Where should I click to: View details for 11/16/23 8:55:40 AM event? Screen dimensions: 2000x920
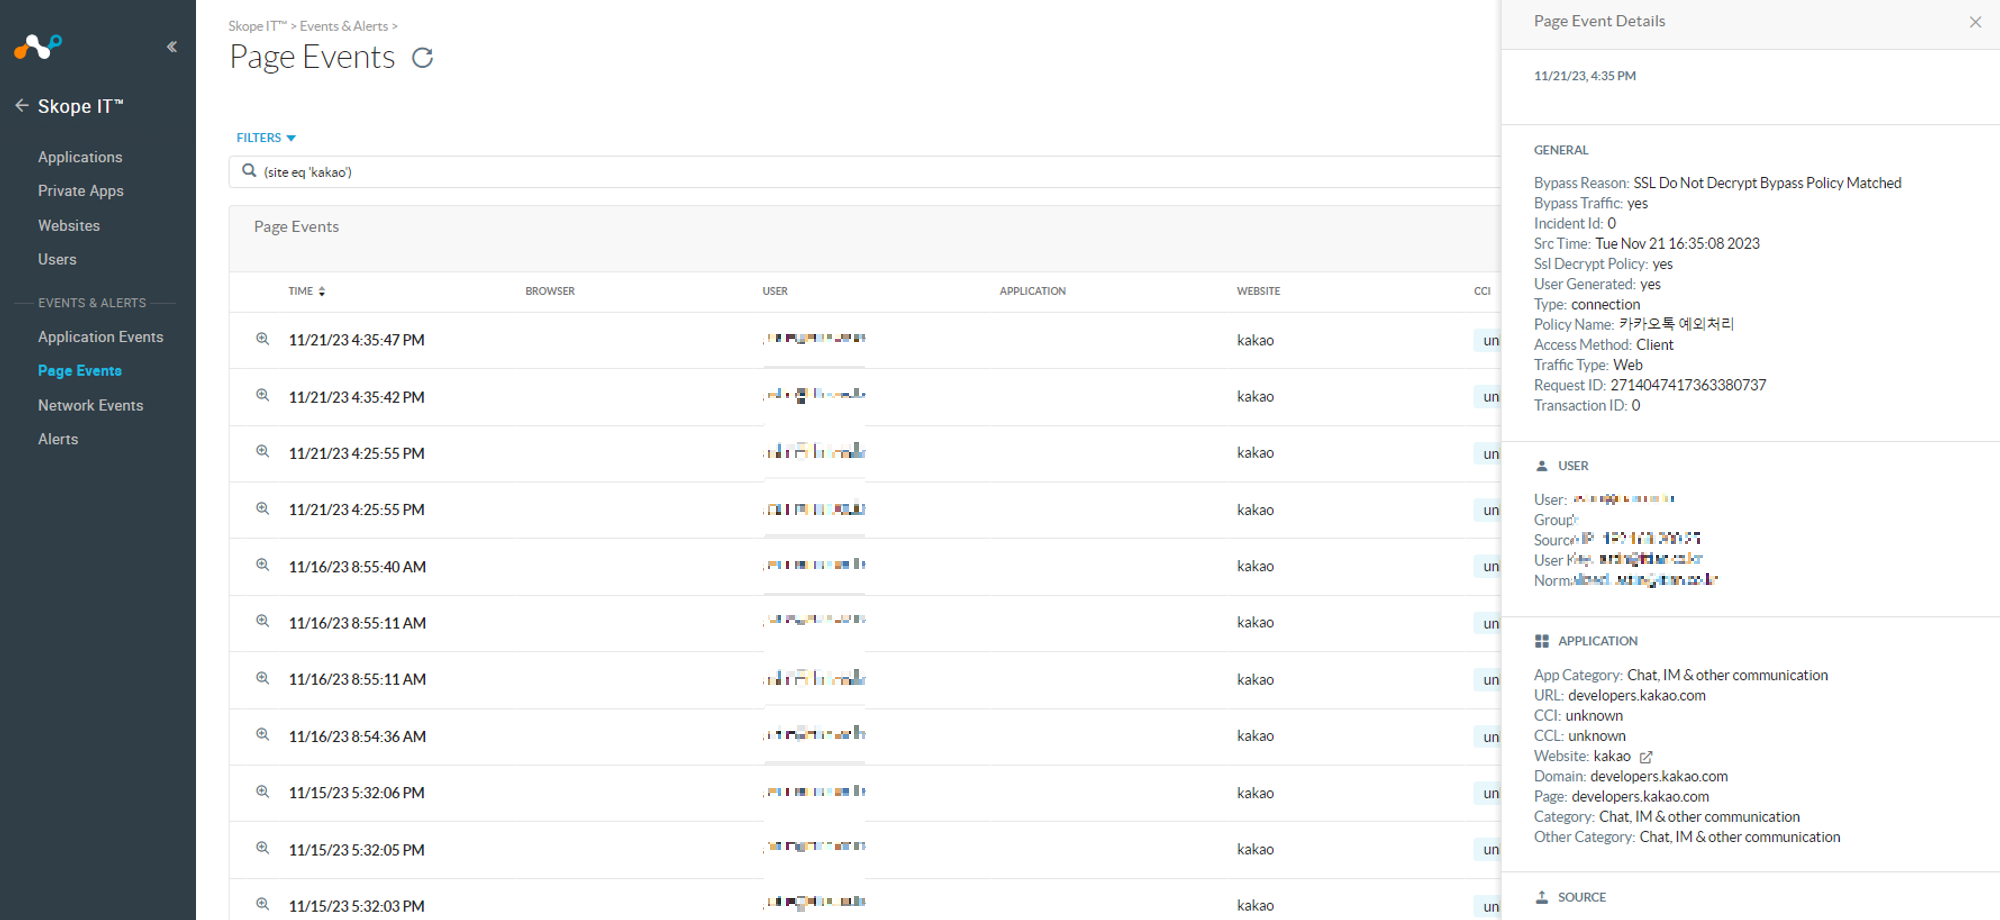coord(262,565)
